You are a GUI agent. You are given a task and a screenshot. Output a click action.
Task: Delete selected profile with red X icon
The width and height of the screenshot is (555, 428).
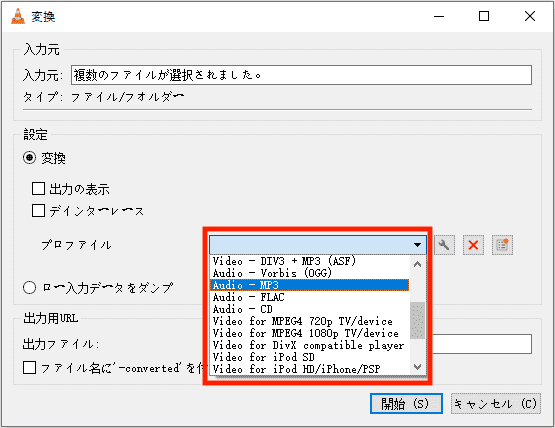point(473,245)
